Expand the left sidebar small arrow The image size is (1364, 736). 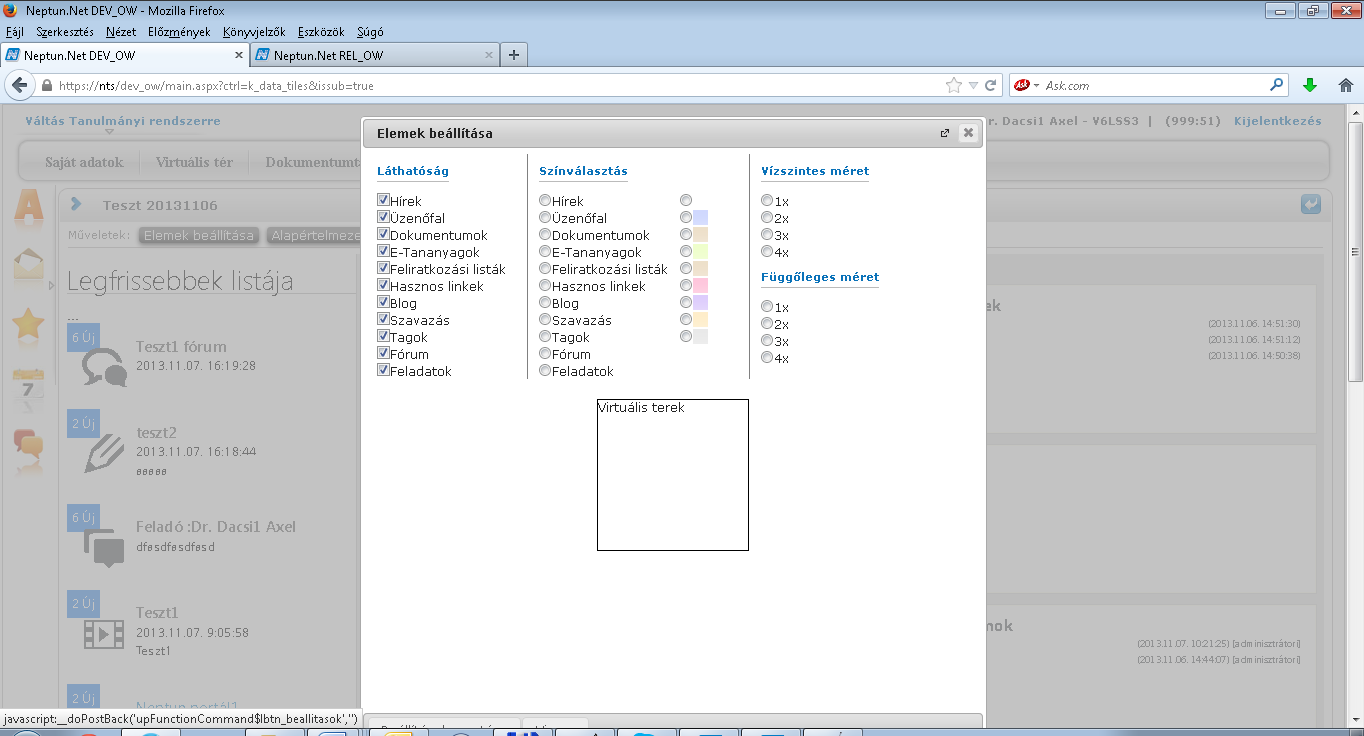(52, 286)
